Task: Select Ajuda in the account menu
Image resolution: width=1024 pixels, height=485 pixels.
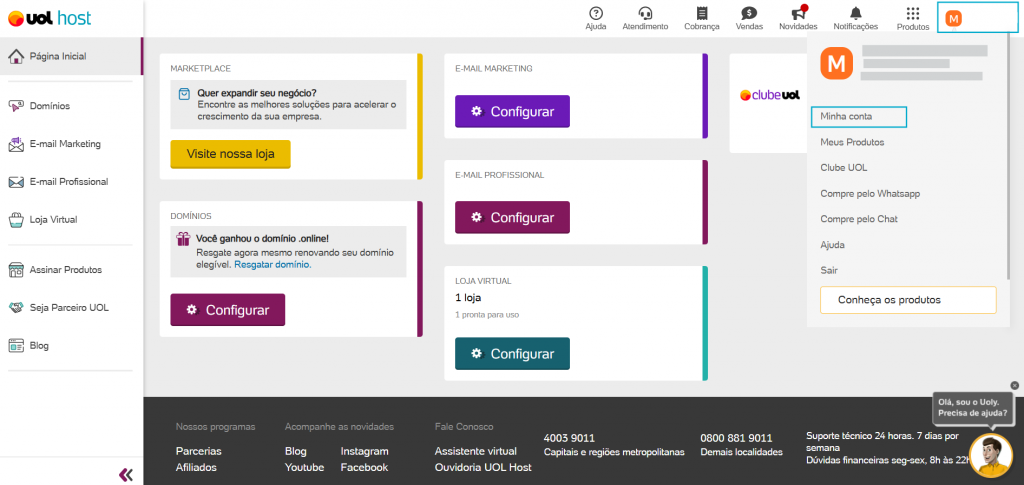Action: (x=833, y=245)
